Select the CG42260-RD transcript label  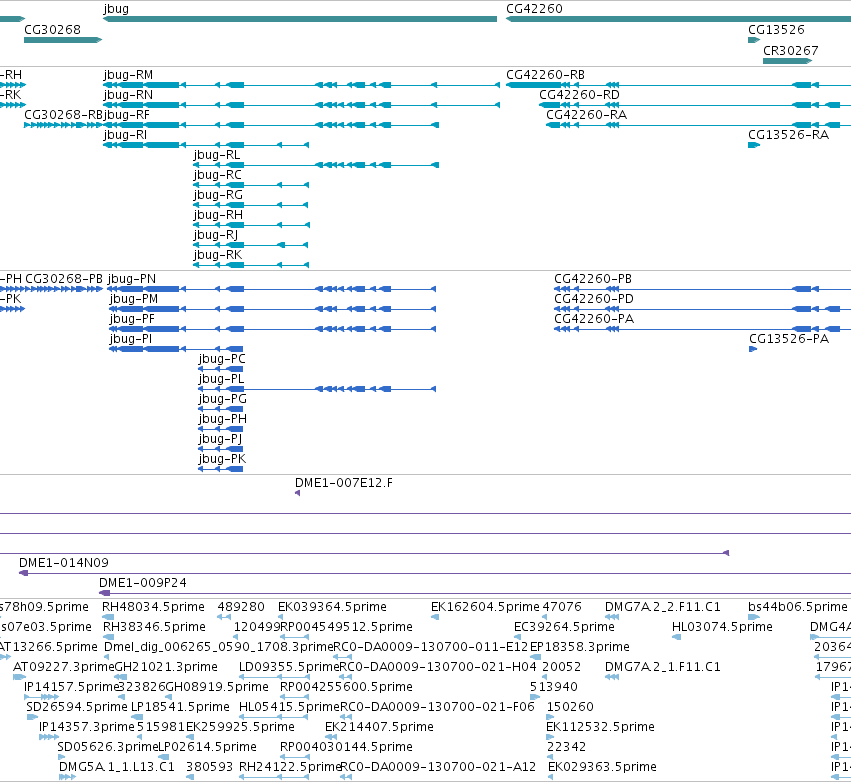[x=579, y=95]
